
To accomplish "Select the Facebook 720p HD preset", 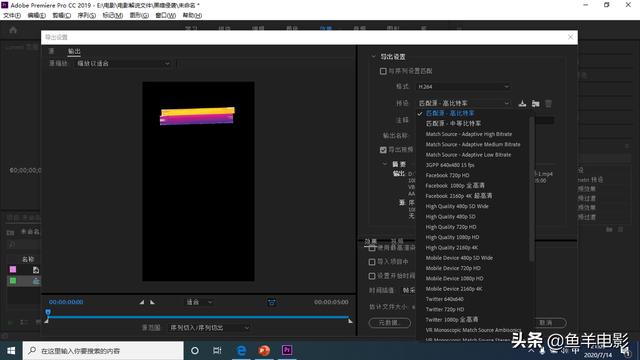I will coord(447,175).
